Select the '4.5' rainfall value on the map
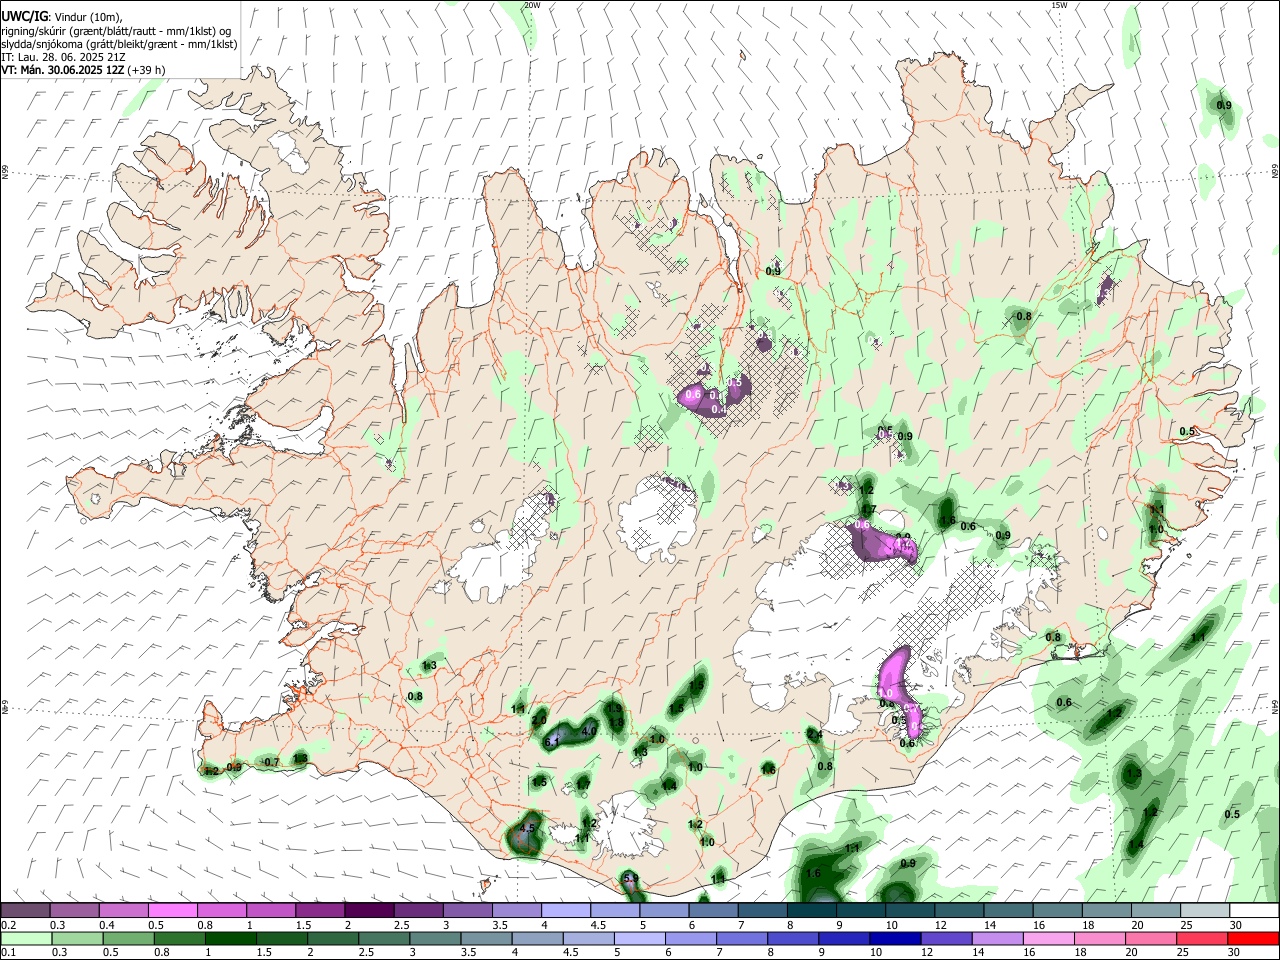This screenshot has width=1280, height=960. 528,828
